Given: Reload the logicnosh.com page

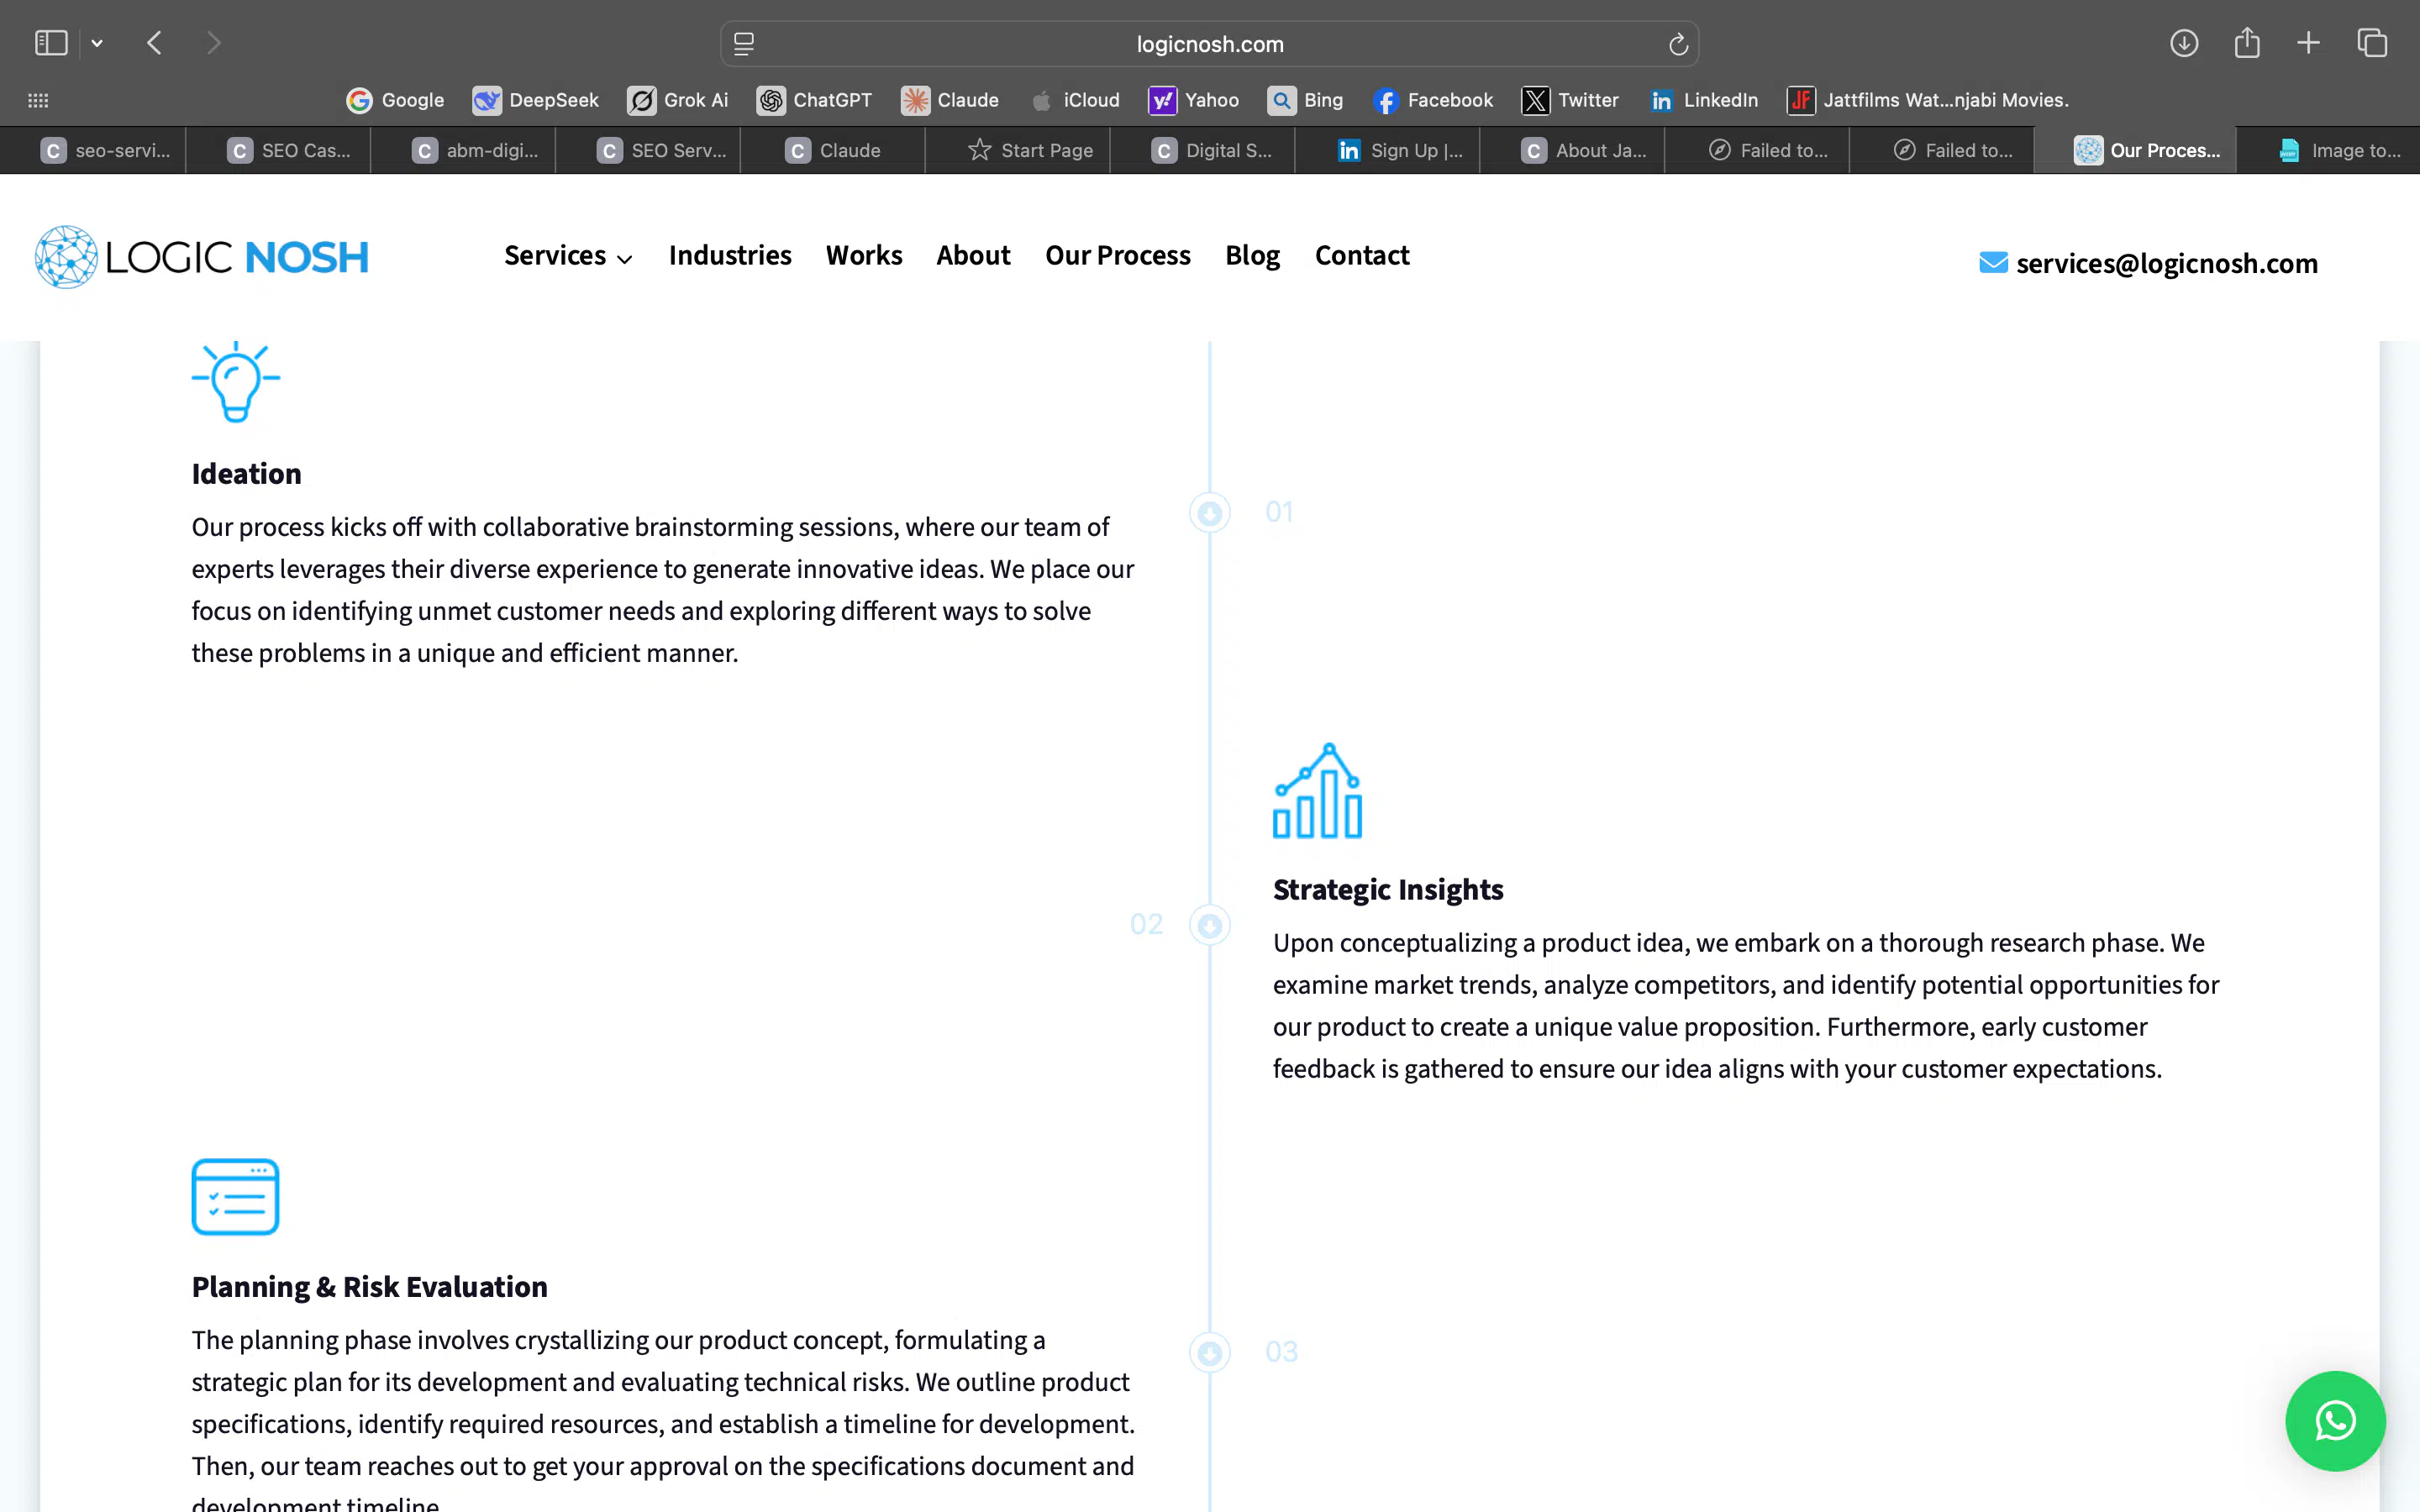Looking at the screenshot, I should click(x=1676, y=43).
